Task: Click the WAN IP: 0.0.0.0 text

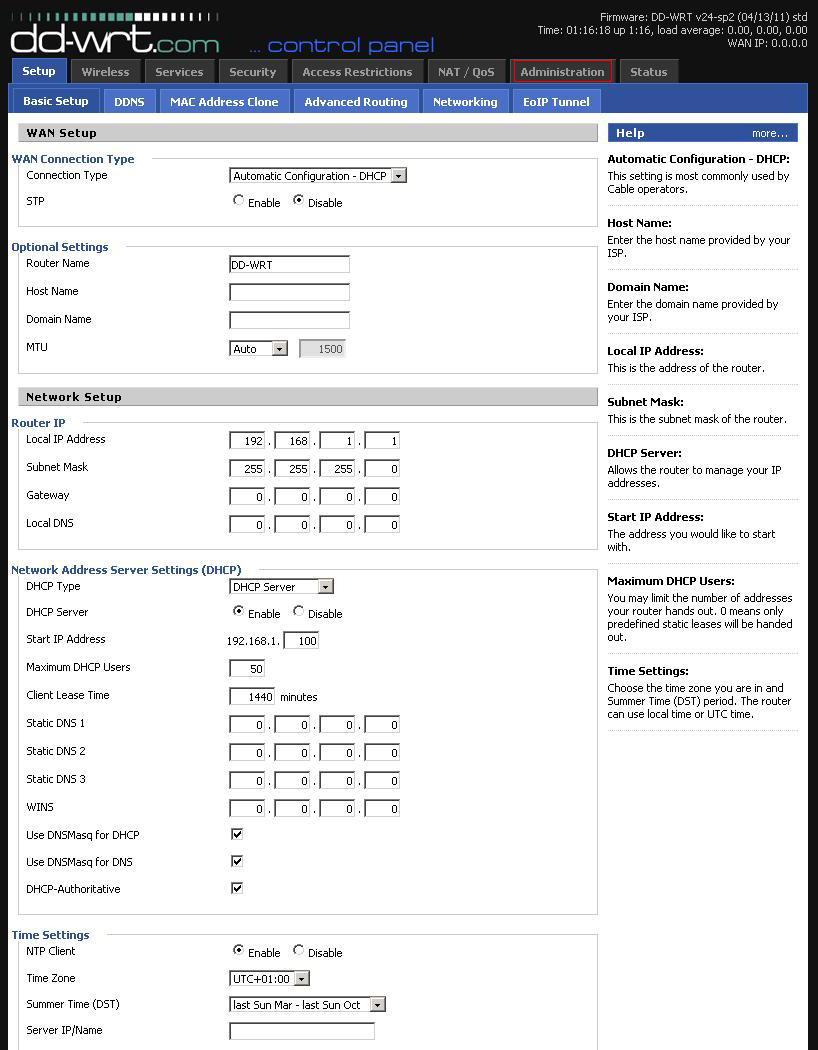Action: 767,43
